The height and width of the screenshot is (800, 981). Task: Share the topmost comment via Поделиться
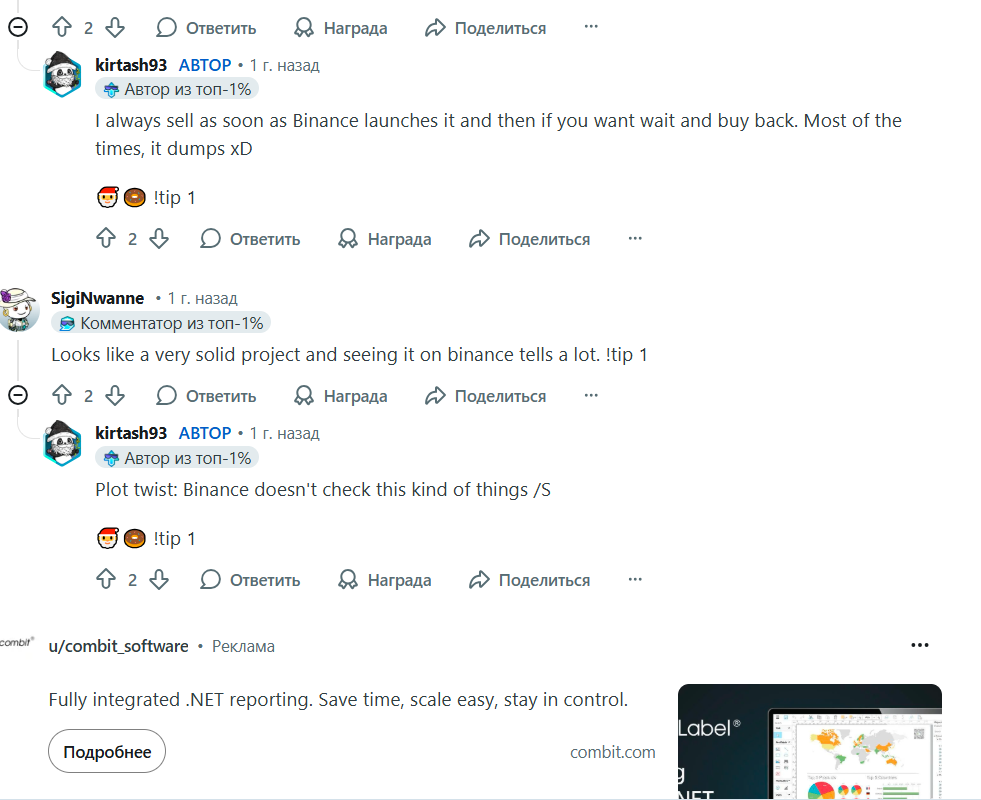pos(485,27)
